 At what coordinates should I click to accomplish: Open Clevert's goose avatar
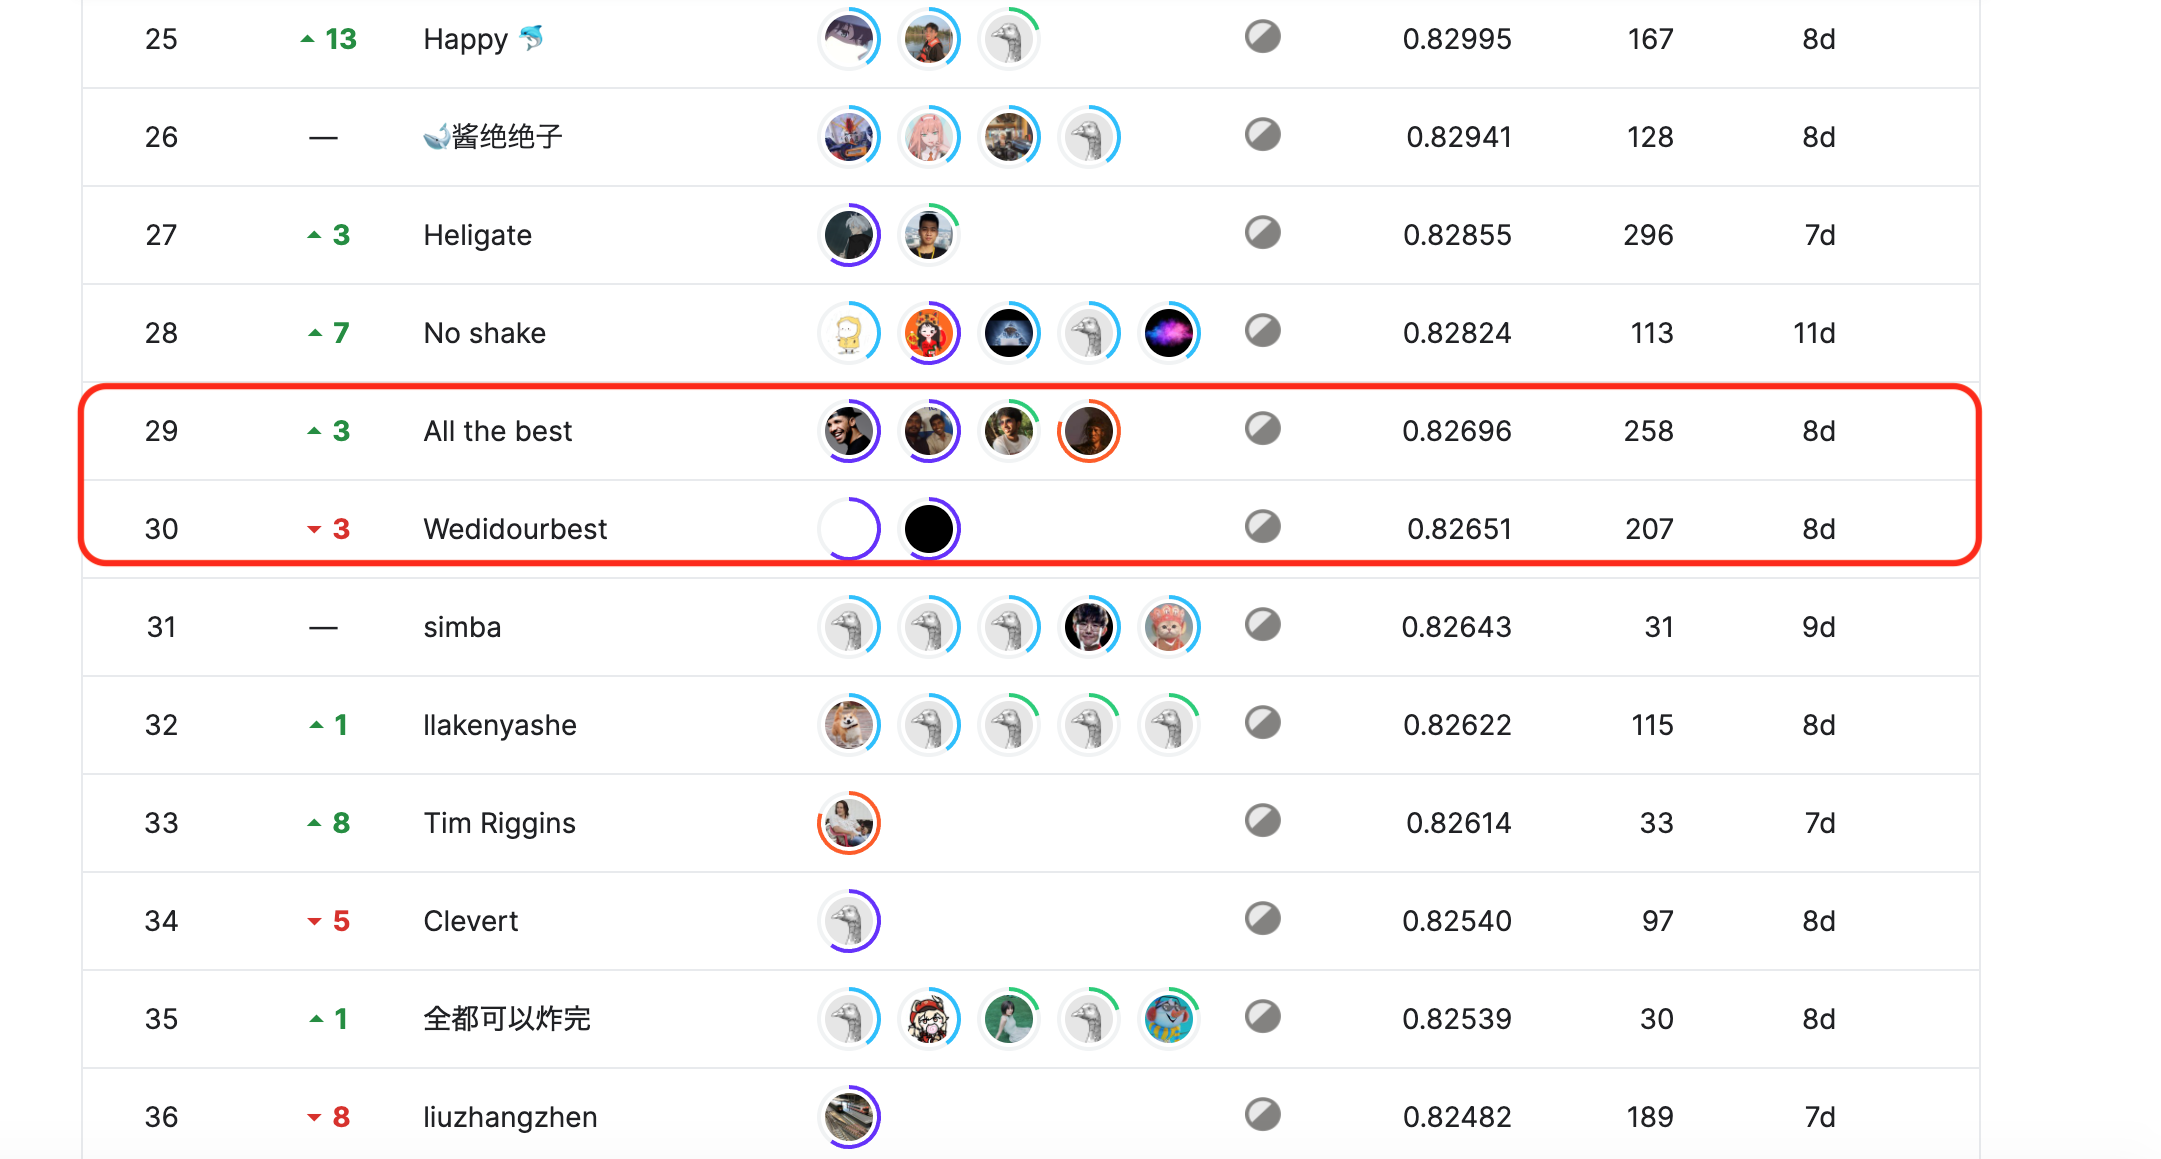[849, 921]
